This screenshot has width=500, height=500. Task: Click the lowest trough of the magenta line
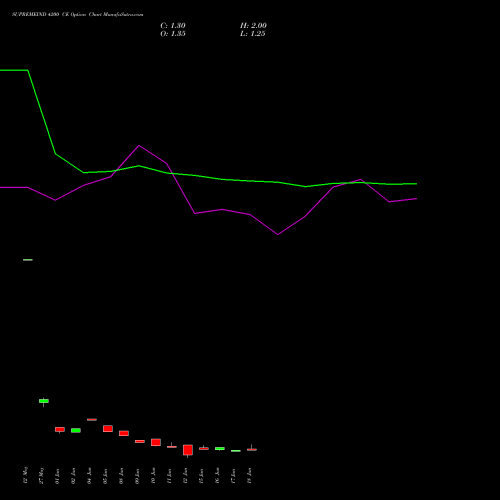[278, 235]
